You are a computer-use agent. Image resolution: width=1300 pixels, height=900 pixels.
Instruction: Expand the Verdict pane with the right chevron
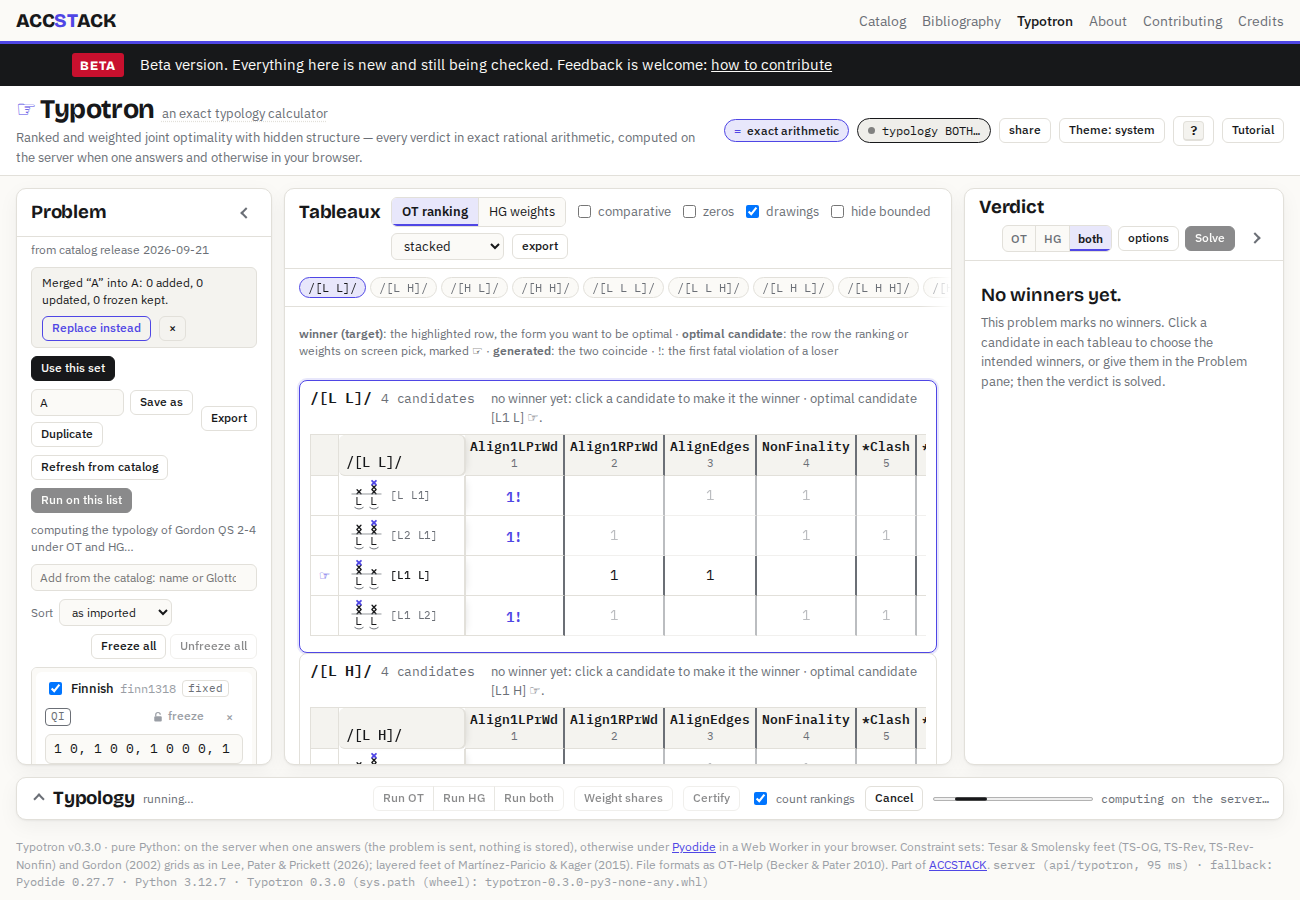pyautogui.click(x=1257, y=238)
